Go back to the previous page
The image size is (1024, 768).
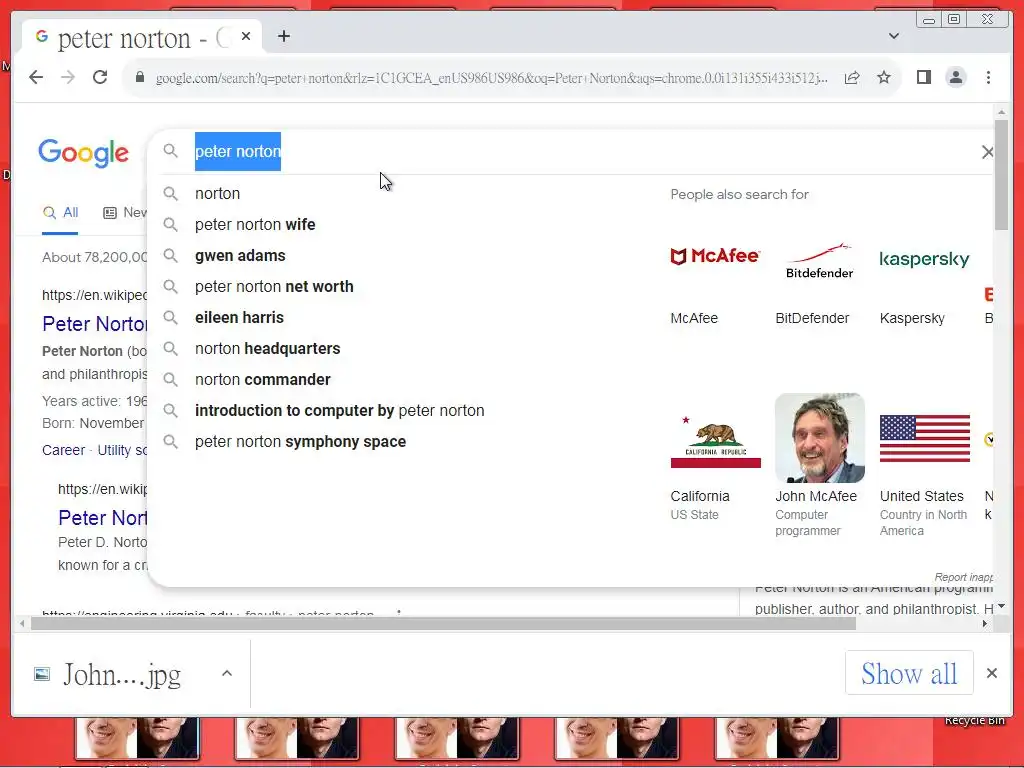36,78
